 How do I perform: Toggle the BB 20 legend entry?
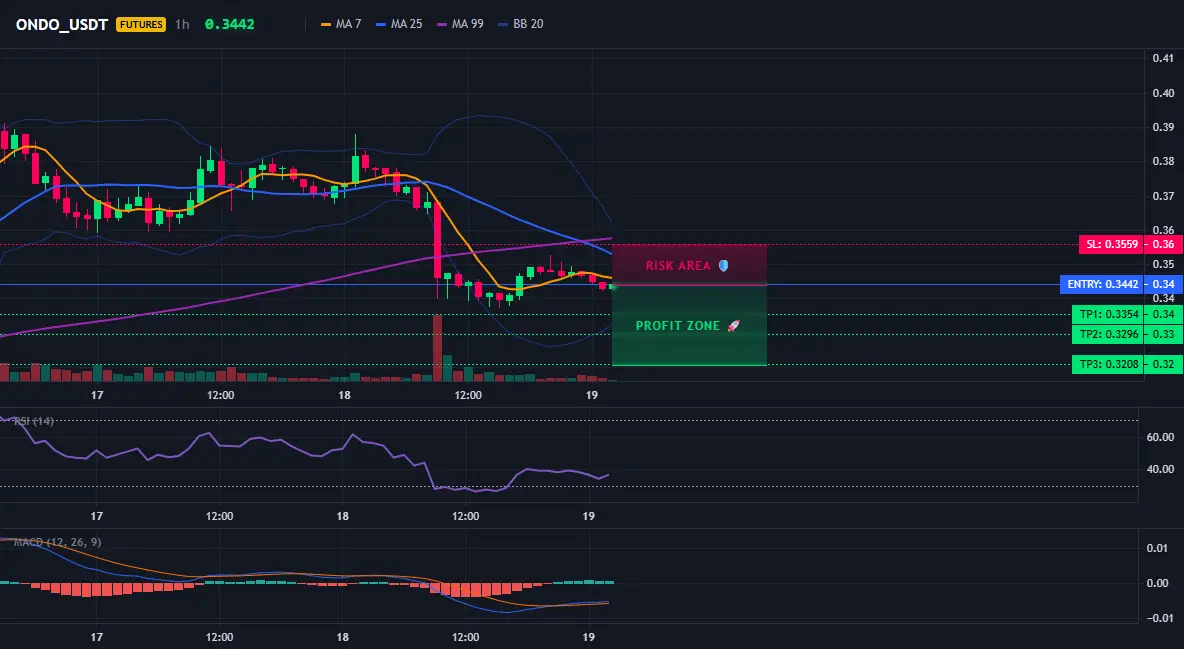point(521,24)
